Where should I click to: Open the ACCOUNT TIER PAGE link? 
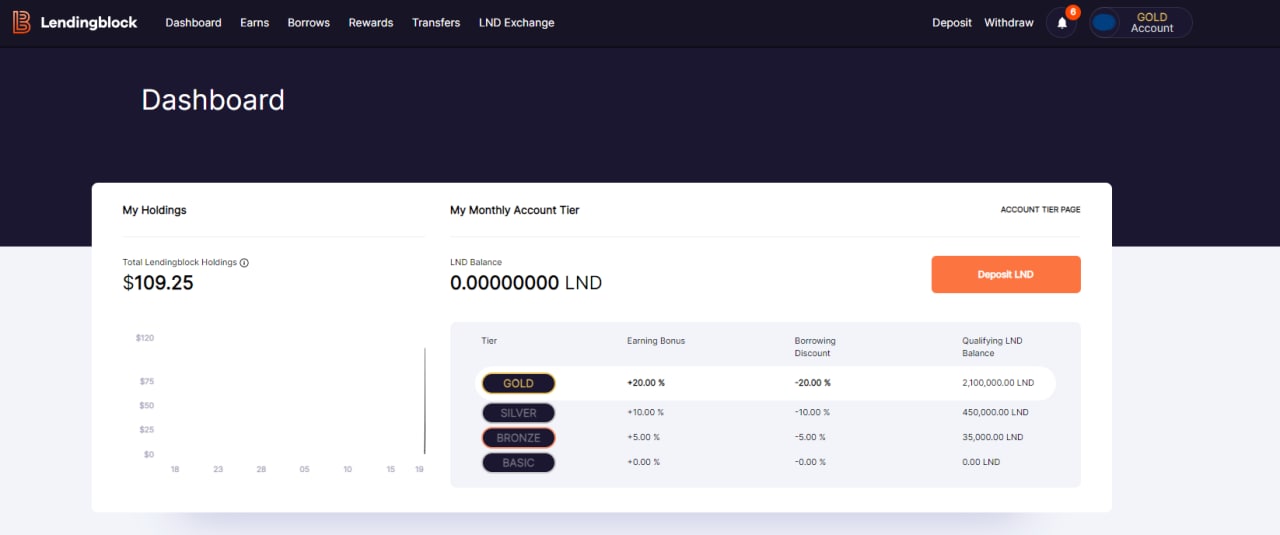click(x=1040, y=210)
